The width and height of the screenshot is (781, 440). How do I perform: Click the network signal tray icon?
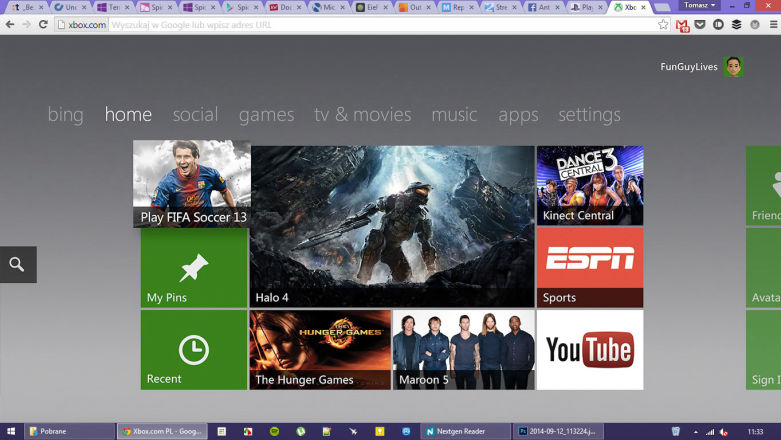(x=710, y=432)
